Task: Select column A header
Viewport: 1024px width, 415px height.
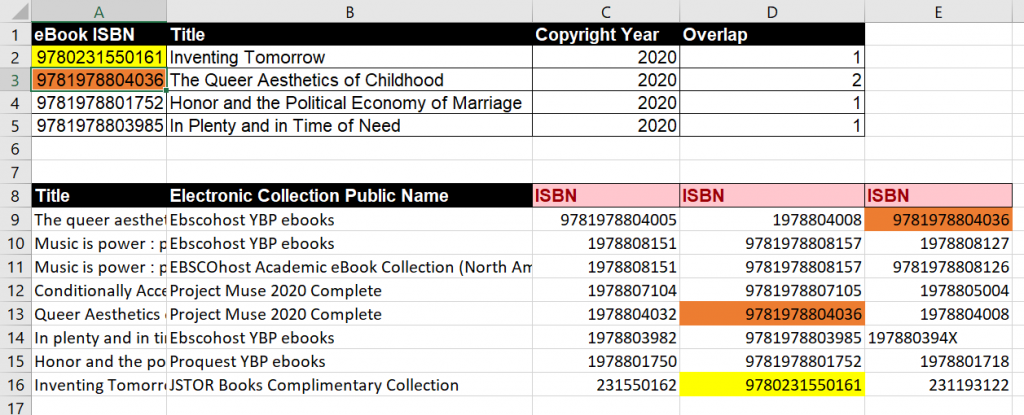Action: point(99,10)
